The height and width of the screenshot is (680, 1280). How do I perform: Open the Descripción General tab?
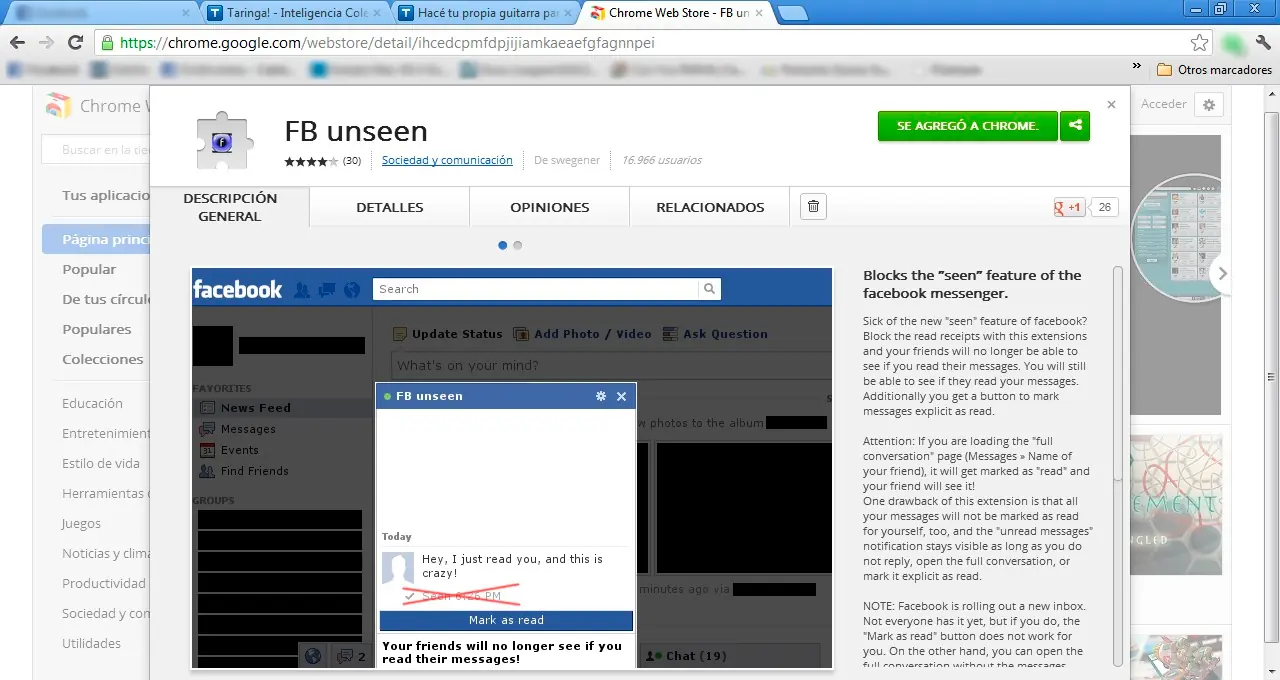[x=230, y=207]
